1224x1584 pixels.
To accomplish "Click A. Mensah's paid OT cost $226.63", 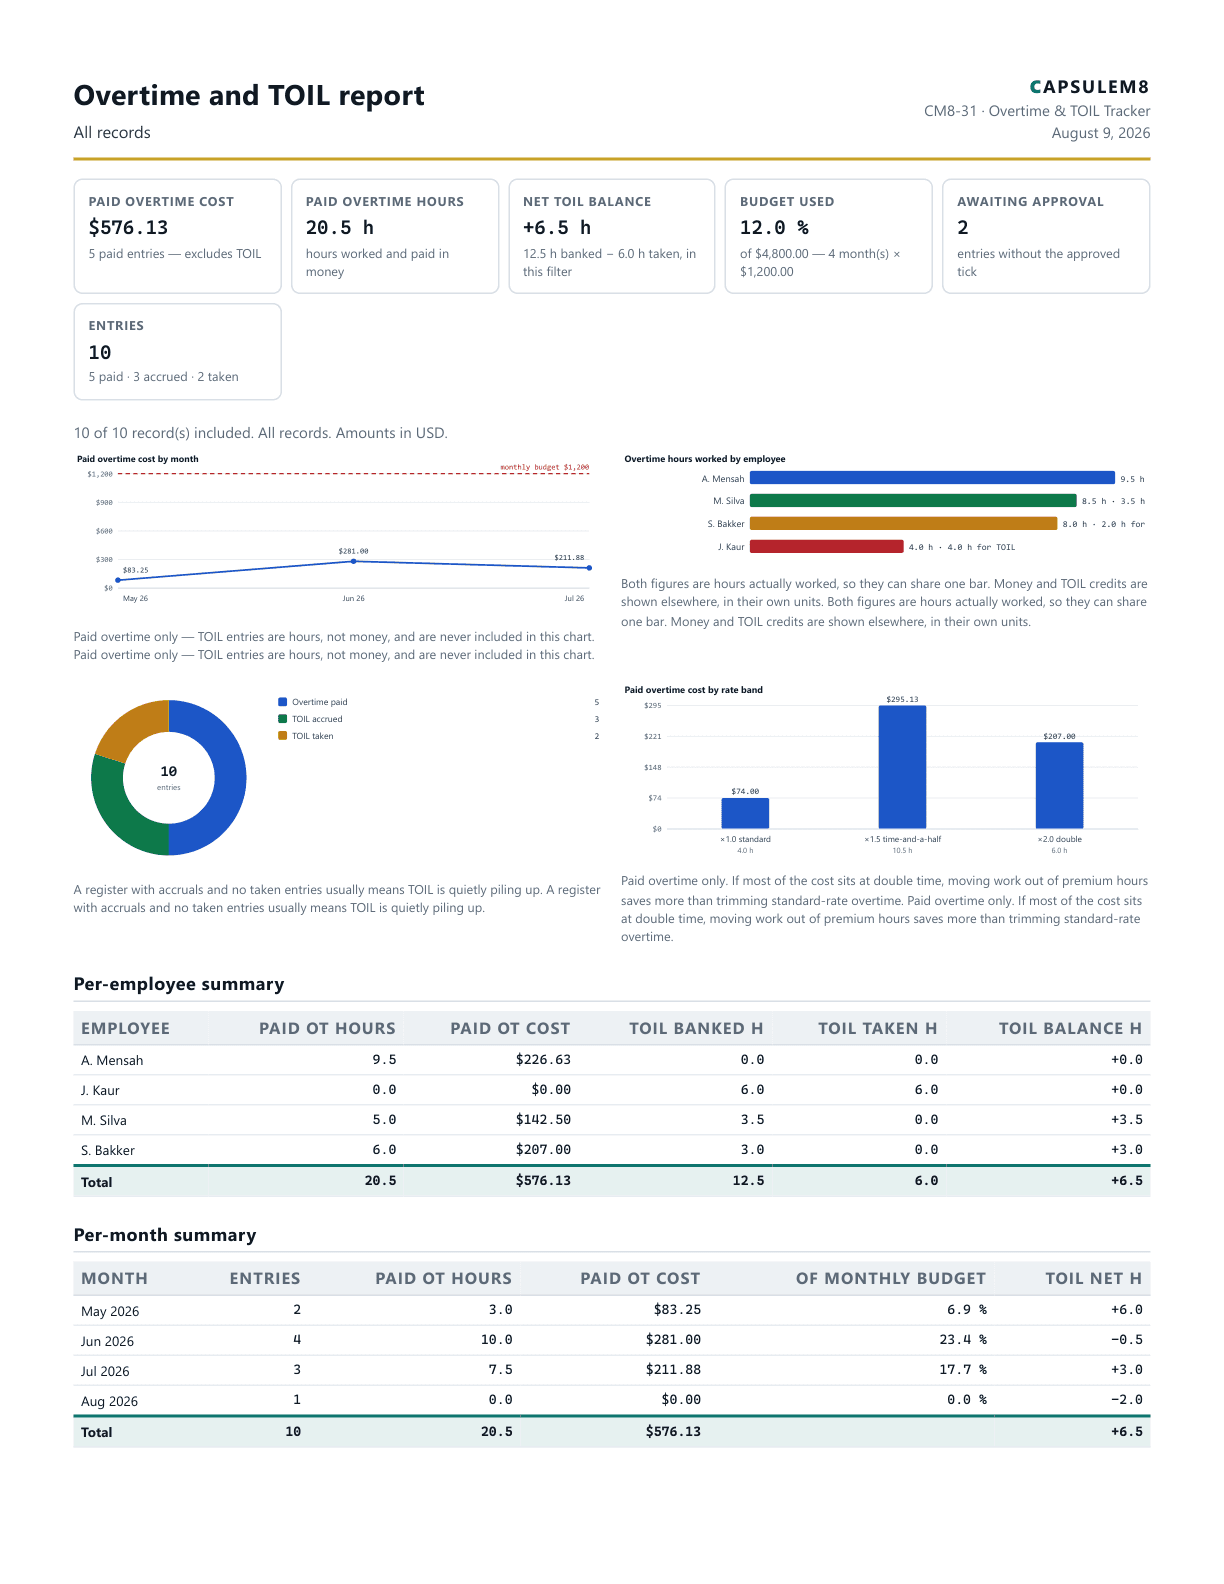I will [x=543, y=1060].
